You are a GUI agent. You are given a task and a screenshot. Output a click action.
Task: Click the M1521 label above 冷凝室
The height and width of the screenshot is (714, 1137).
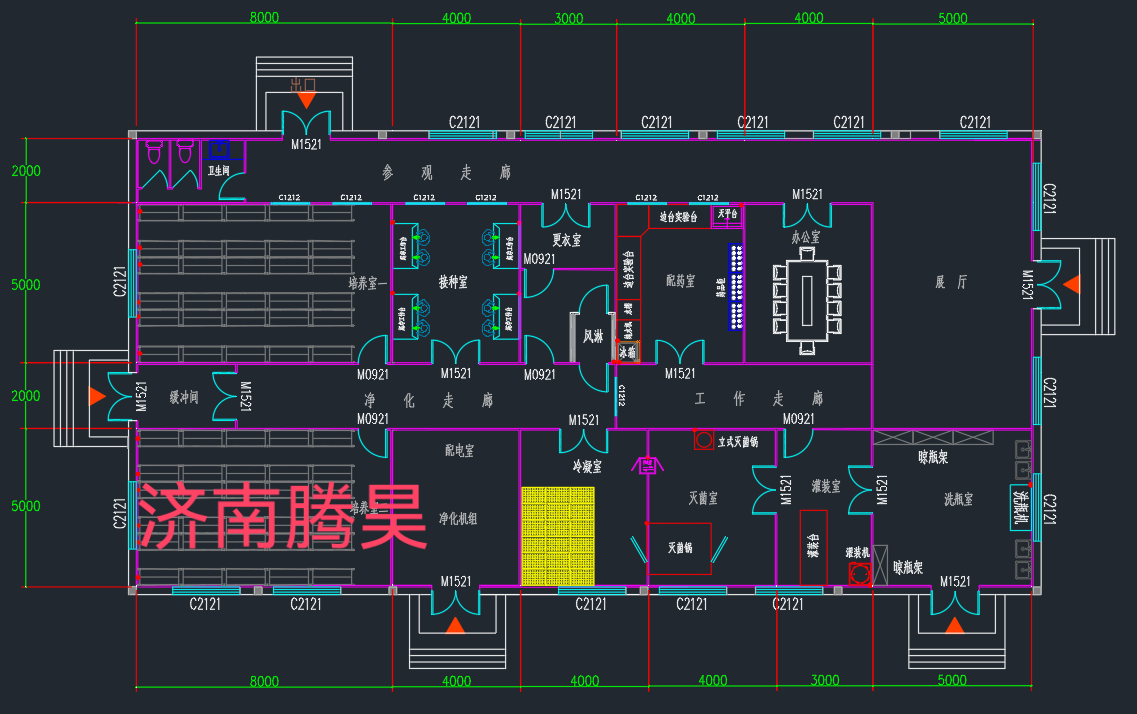(x=584, y=420)
